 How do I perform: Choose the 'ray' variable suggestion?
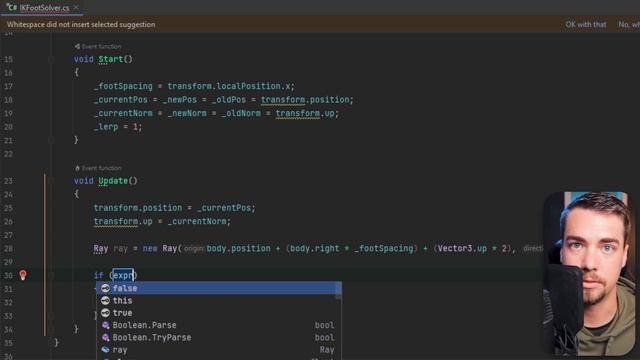point(219,350)
